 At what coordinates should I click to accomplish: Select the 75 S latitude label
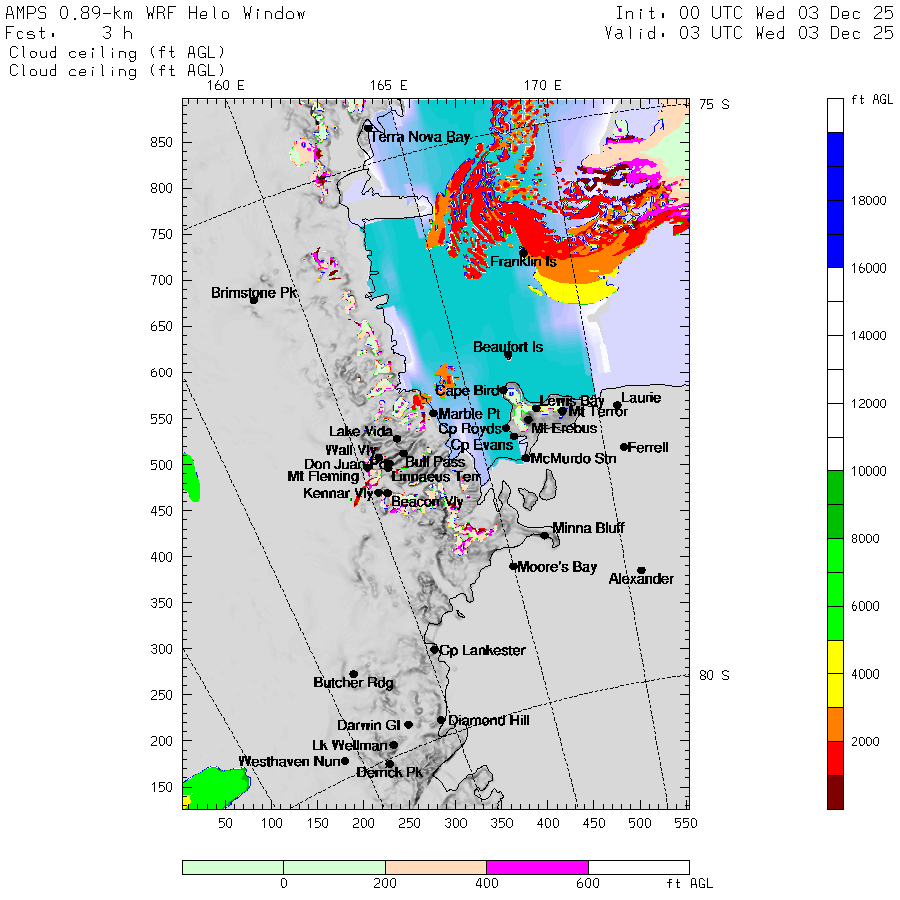[715, 104]
